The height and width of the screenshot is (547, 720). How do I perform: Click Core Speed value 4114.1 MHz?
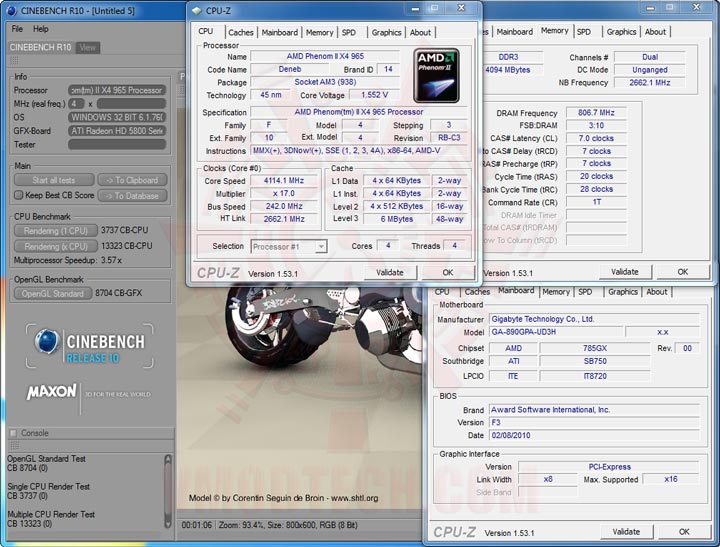(284, 180)
